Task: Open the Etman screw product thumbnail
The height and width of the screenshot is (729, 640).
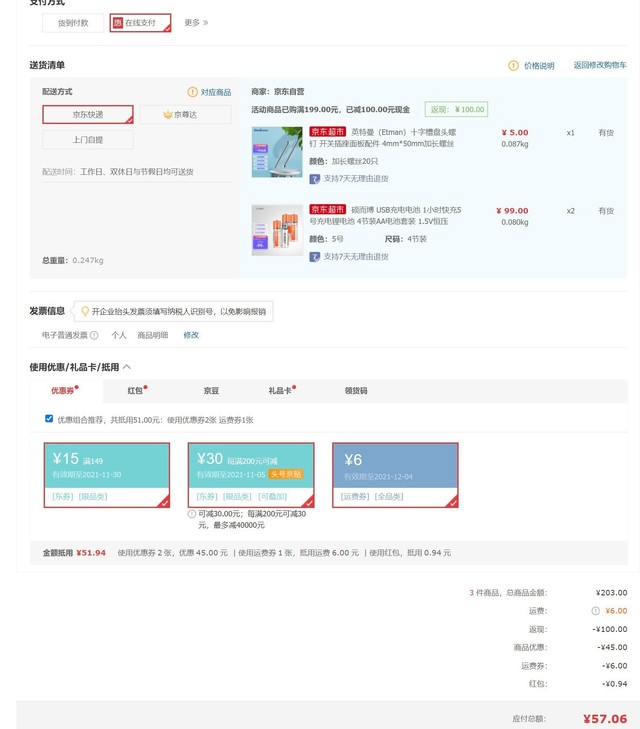Action: point(277,152)
